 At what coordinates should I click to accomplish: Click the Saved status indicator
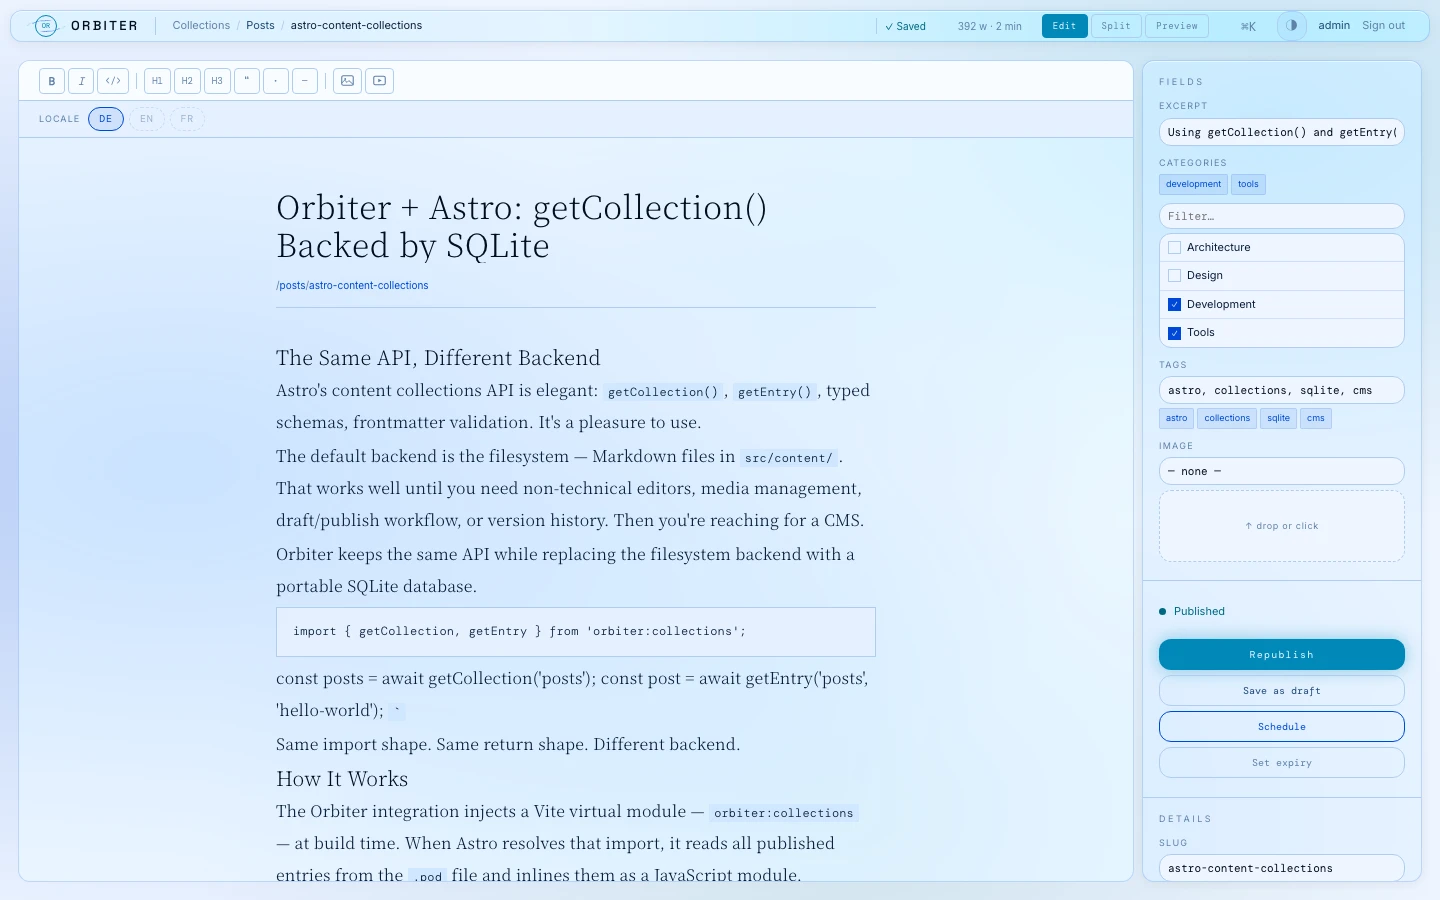pyautogui.click(x=905, y=27)
